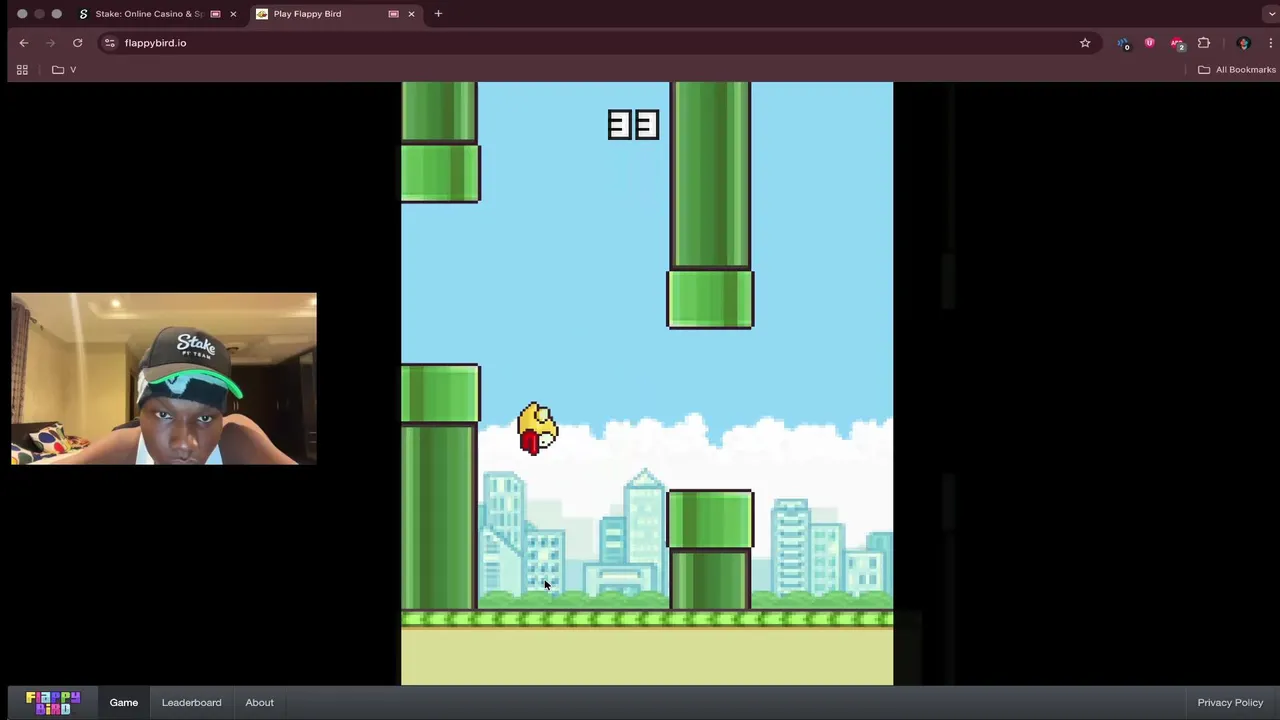Viewport: 1280px width, 720px height.
Task: Open the V bookmarks folder
Action: (x=64, y=70)
